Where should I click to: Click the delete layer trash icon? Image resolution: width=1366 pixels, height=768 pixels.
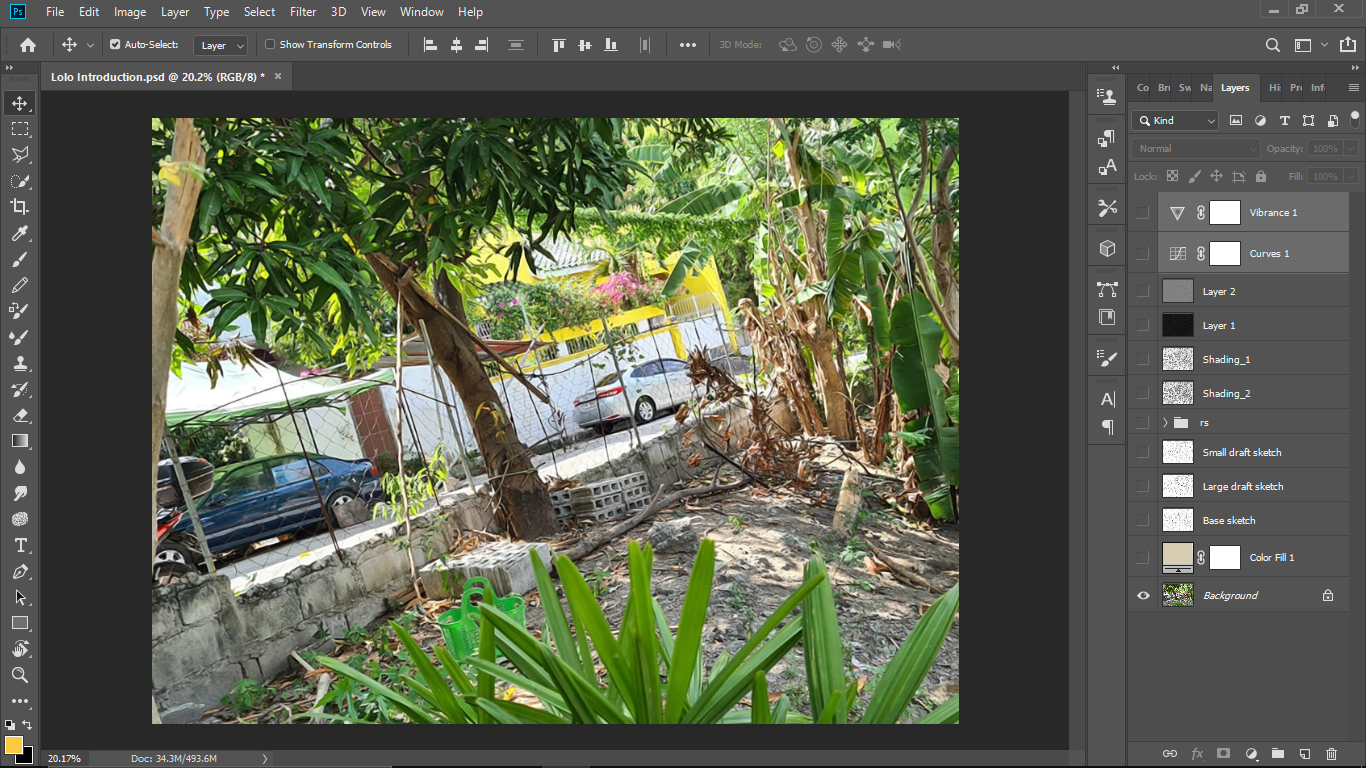point(1331,753)
